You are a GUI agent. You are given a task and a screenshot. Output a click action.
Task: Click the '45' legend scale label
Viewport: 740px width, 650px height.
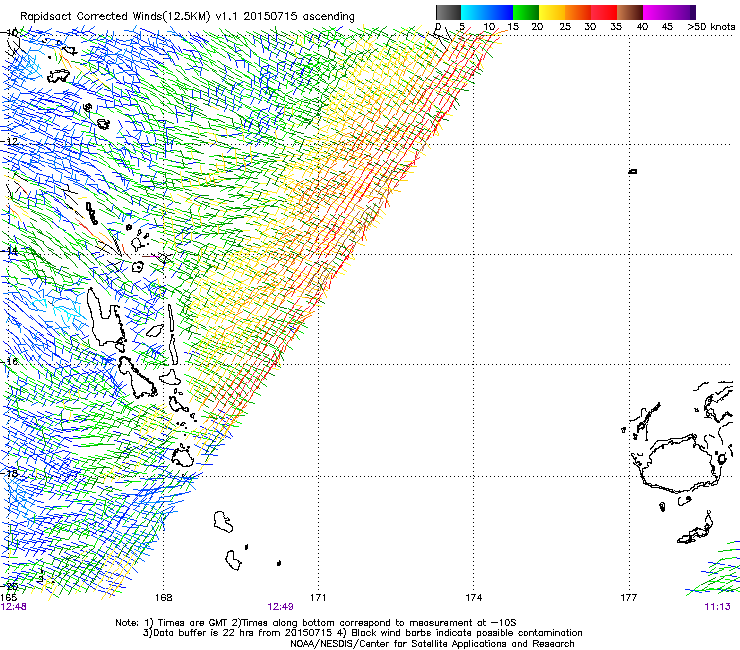[x=667, y=27]
